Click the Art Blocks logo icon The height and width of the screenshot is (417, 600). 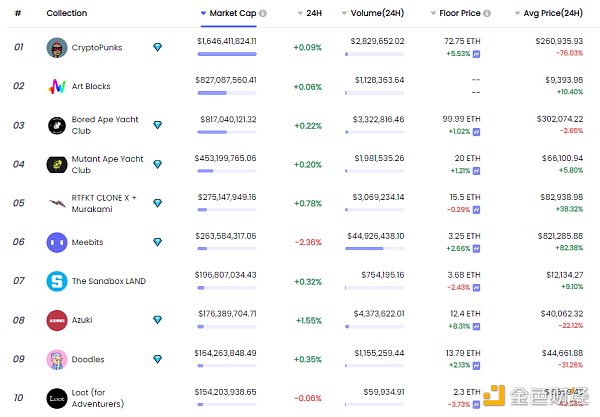pyautogui.click(x=57, y=87)
